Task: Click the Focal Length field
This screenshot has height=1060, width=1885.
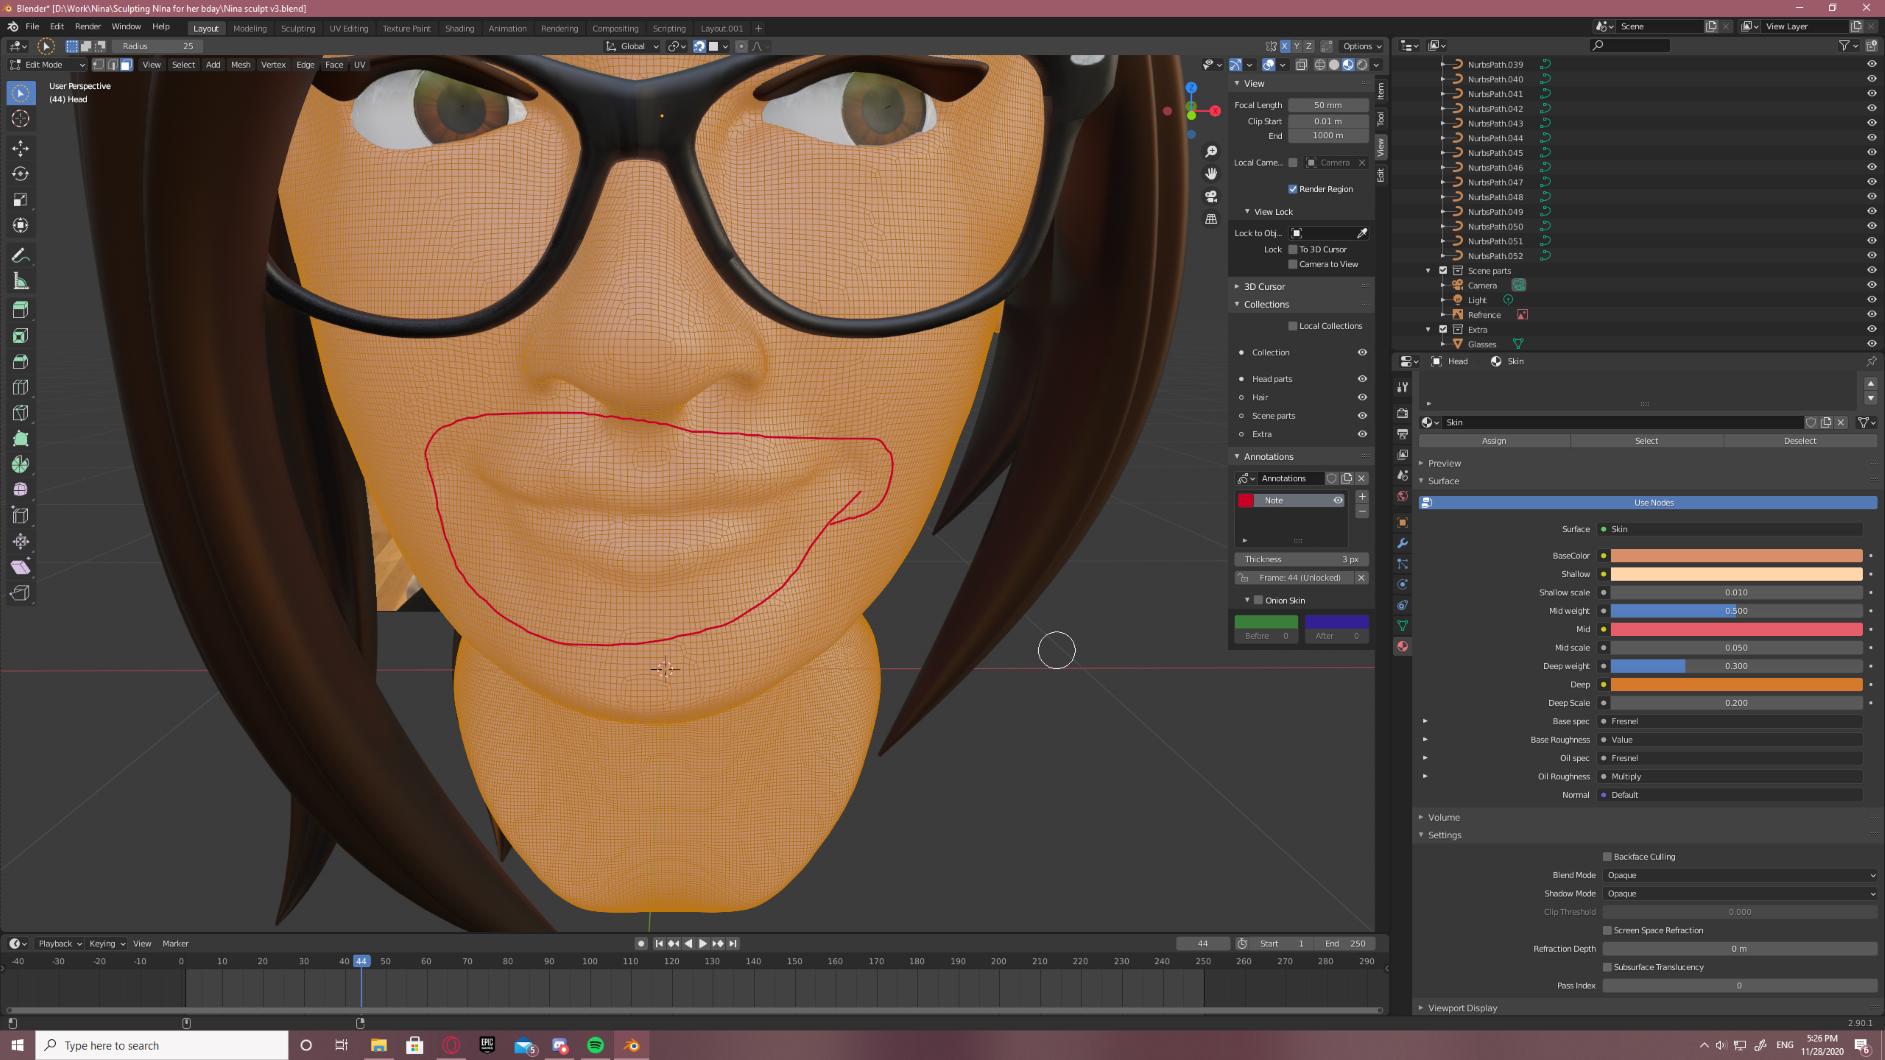Action: point(1328,105)
